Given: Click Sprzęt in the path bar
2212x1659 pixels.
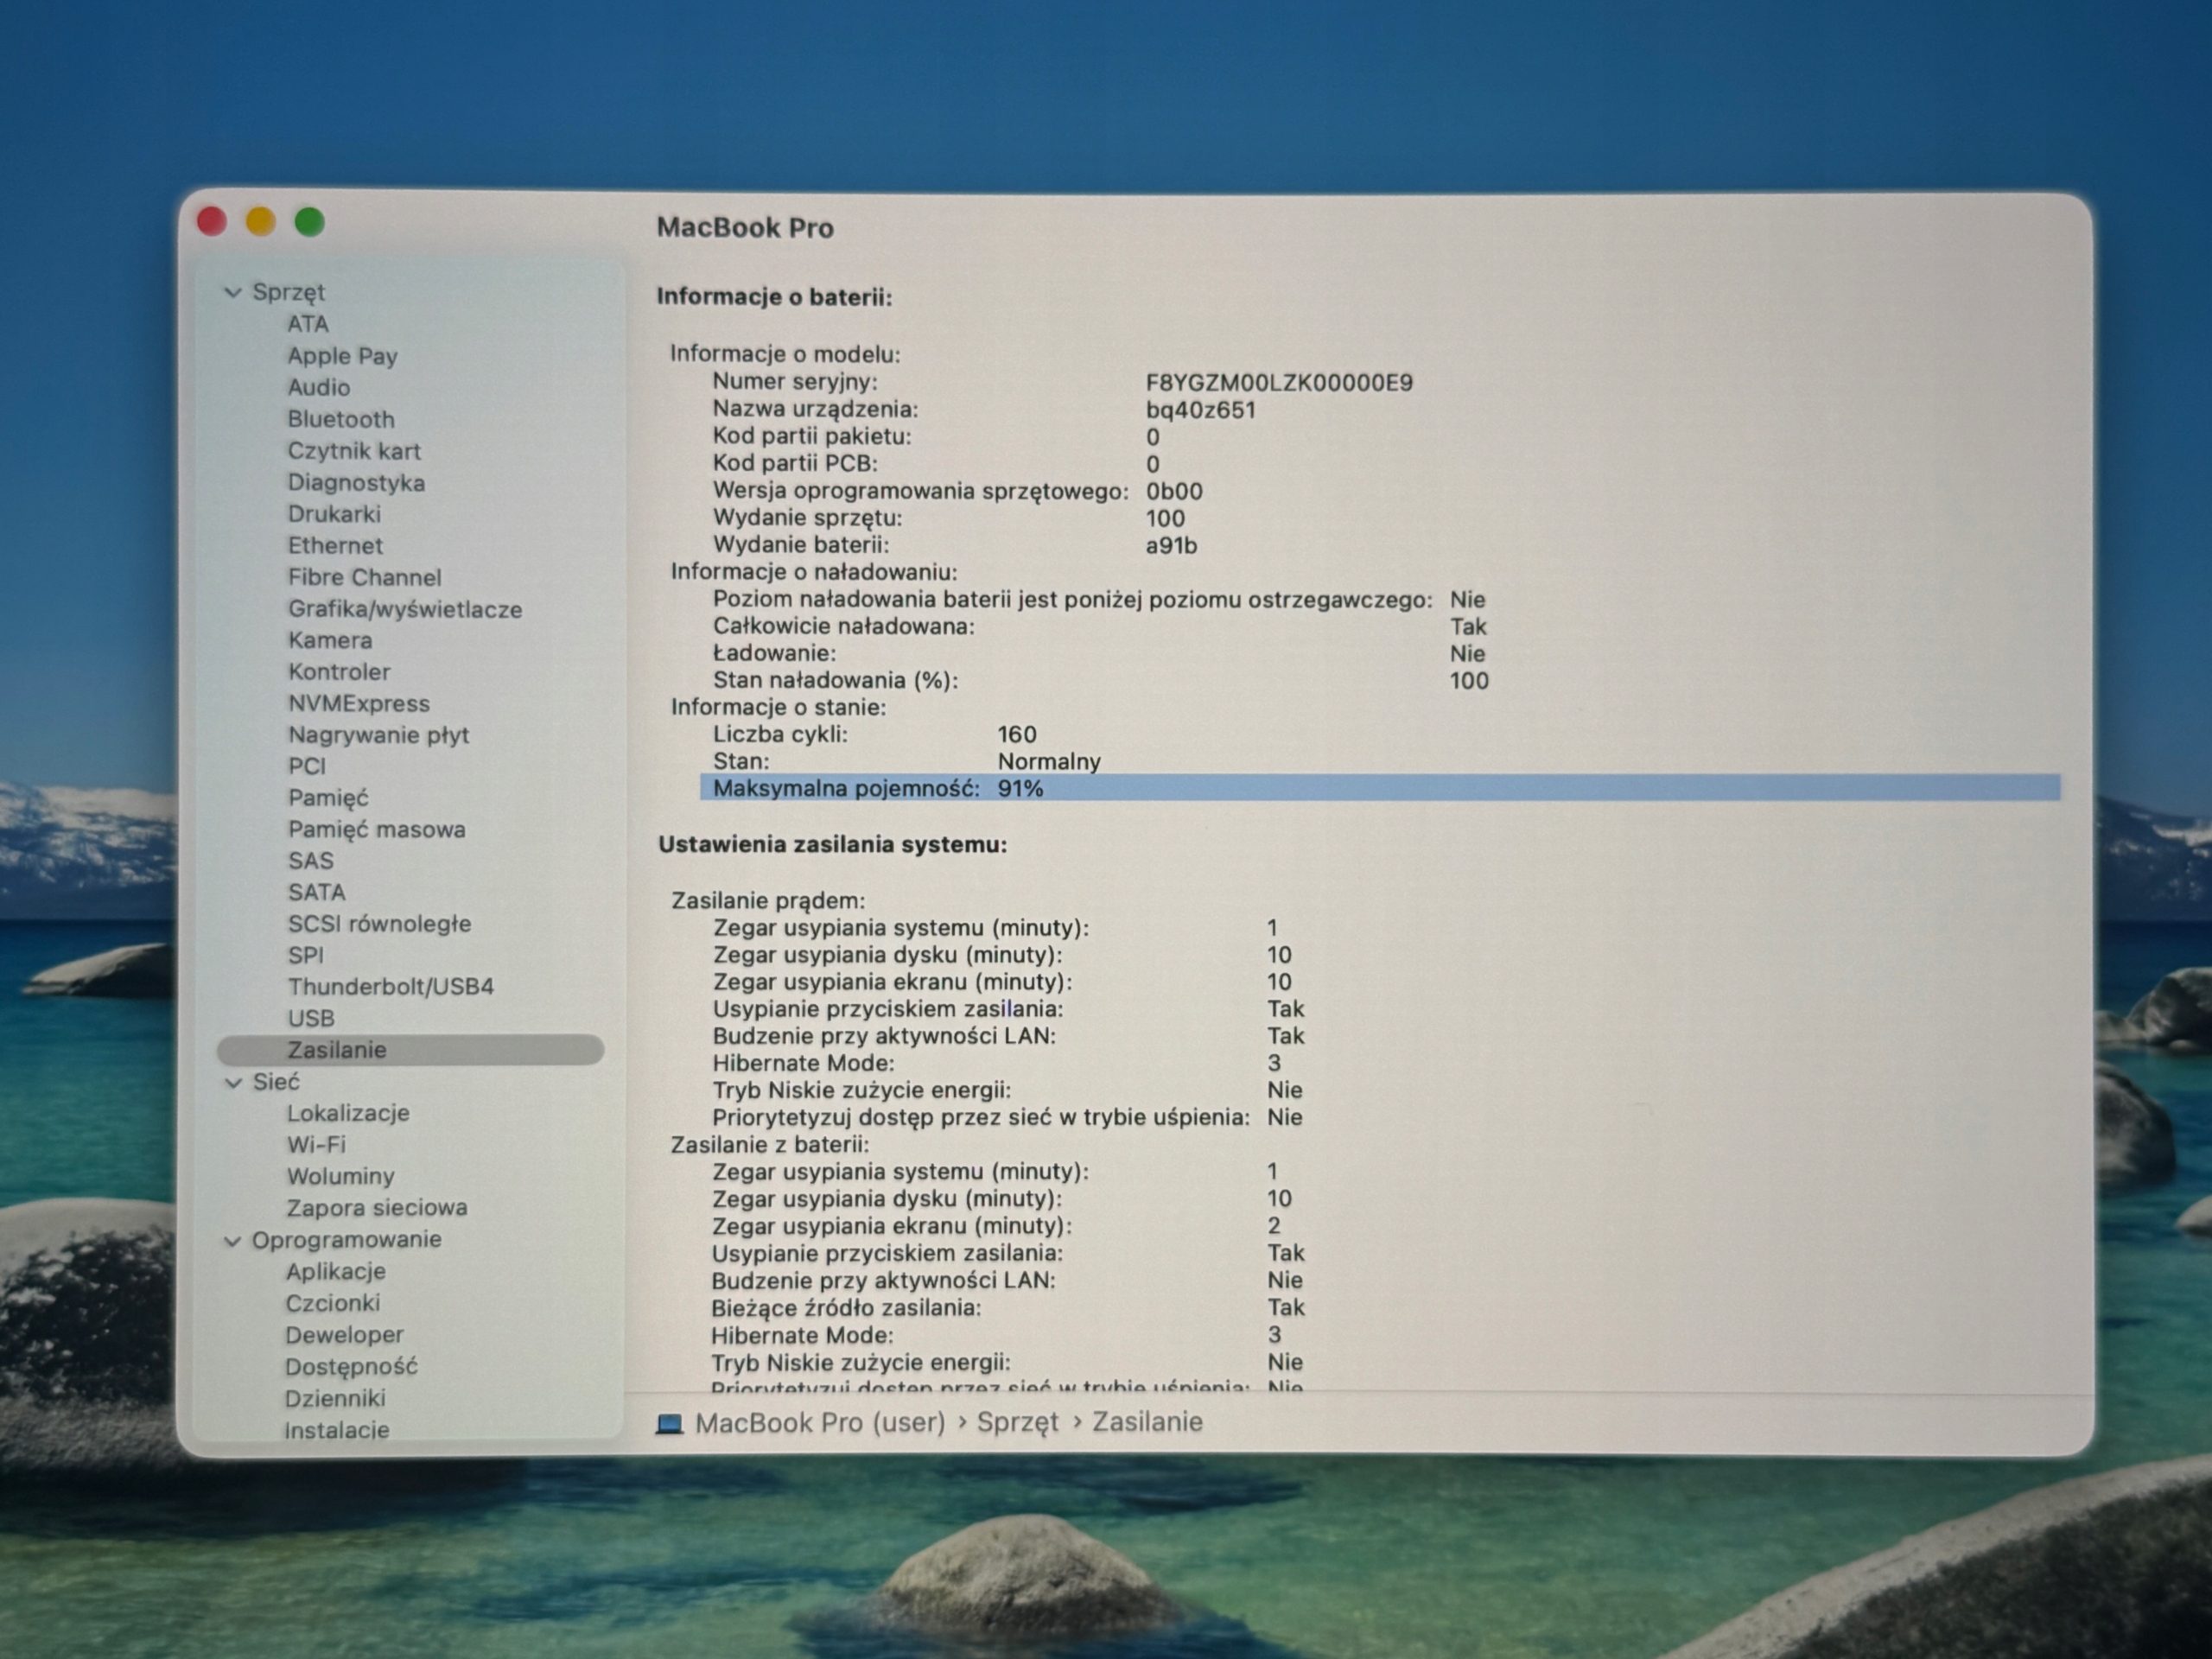Looking at the screenshot, I should point(1018,1423).
